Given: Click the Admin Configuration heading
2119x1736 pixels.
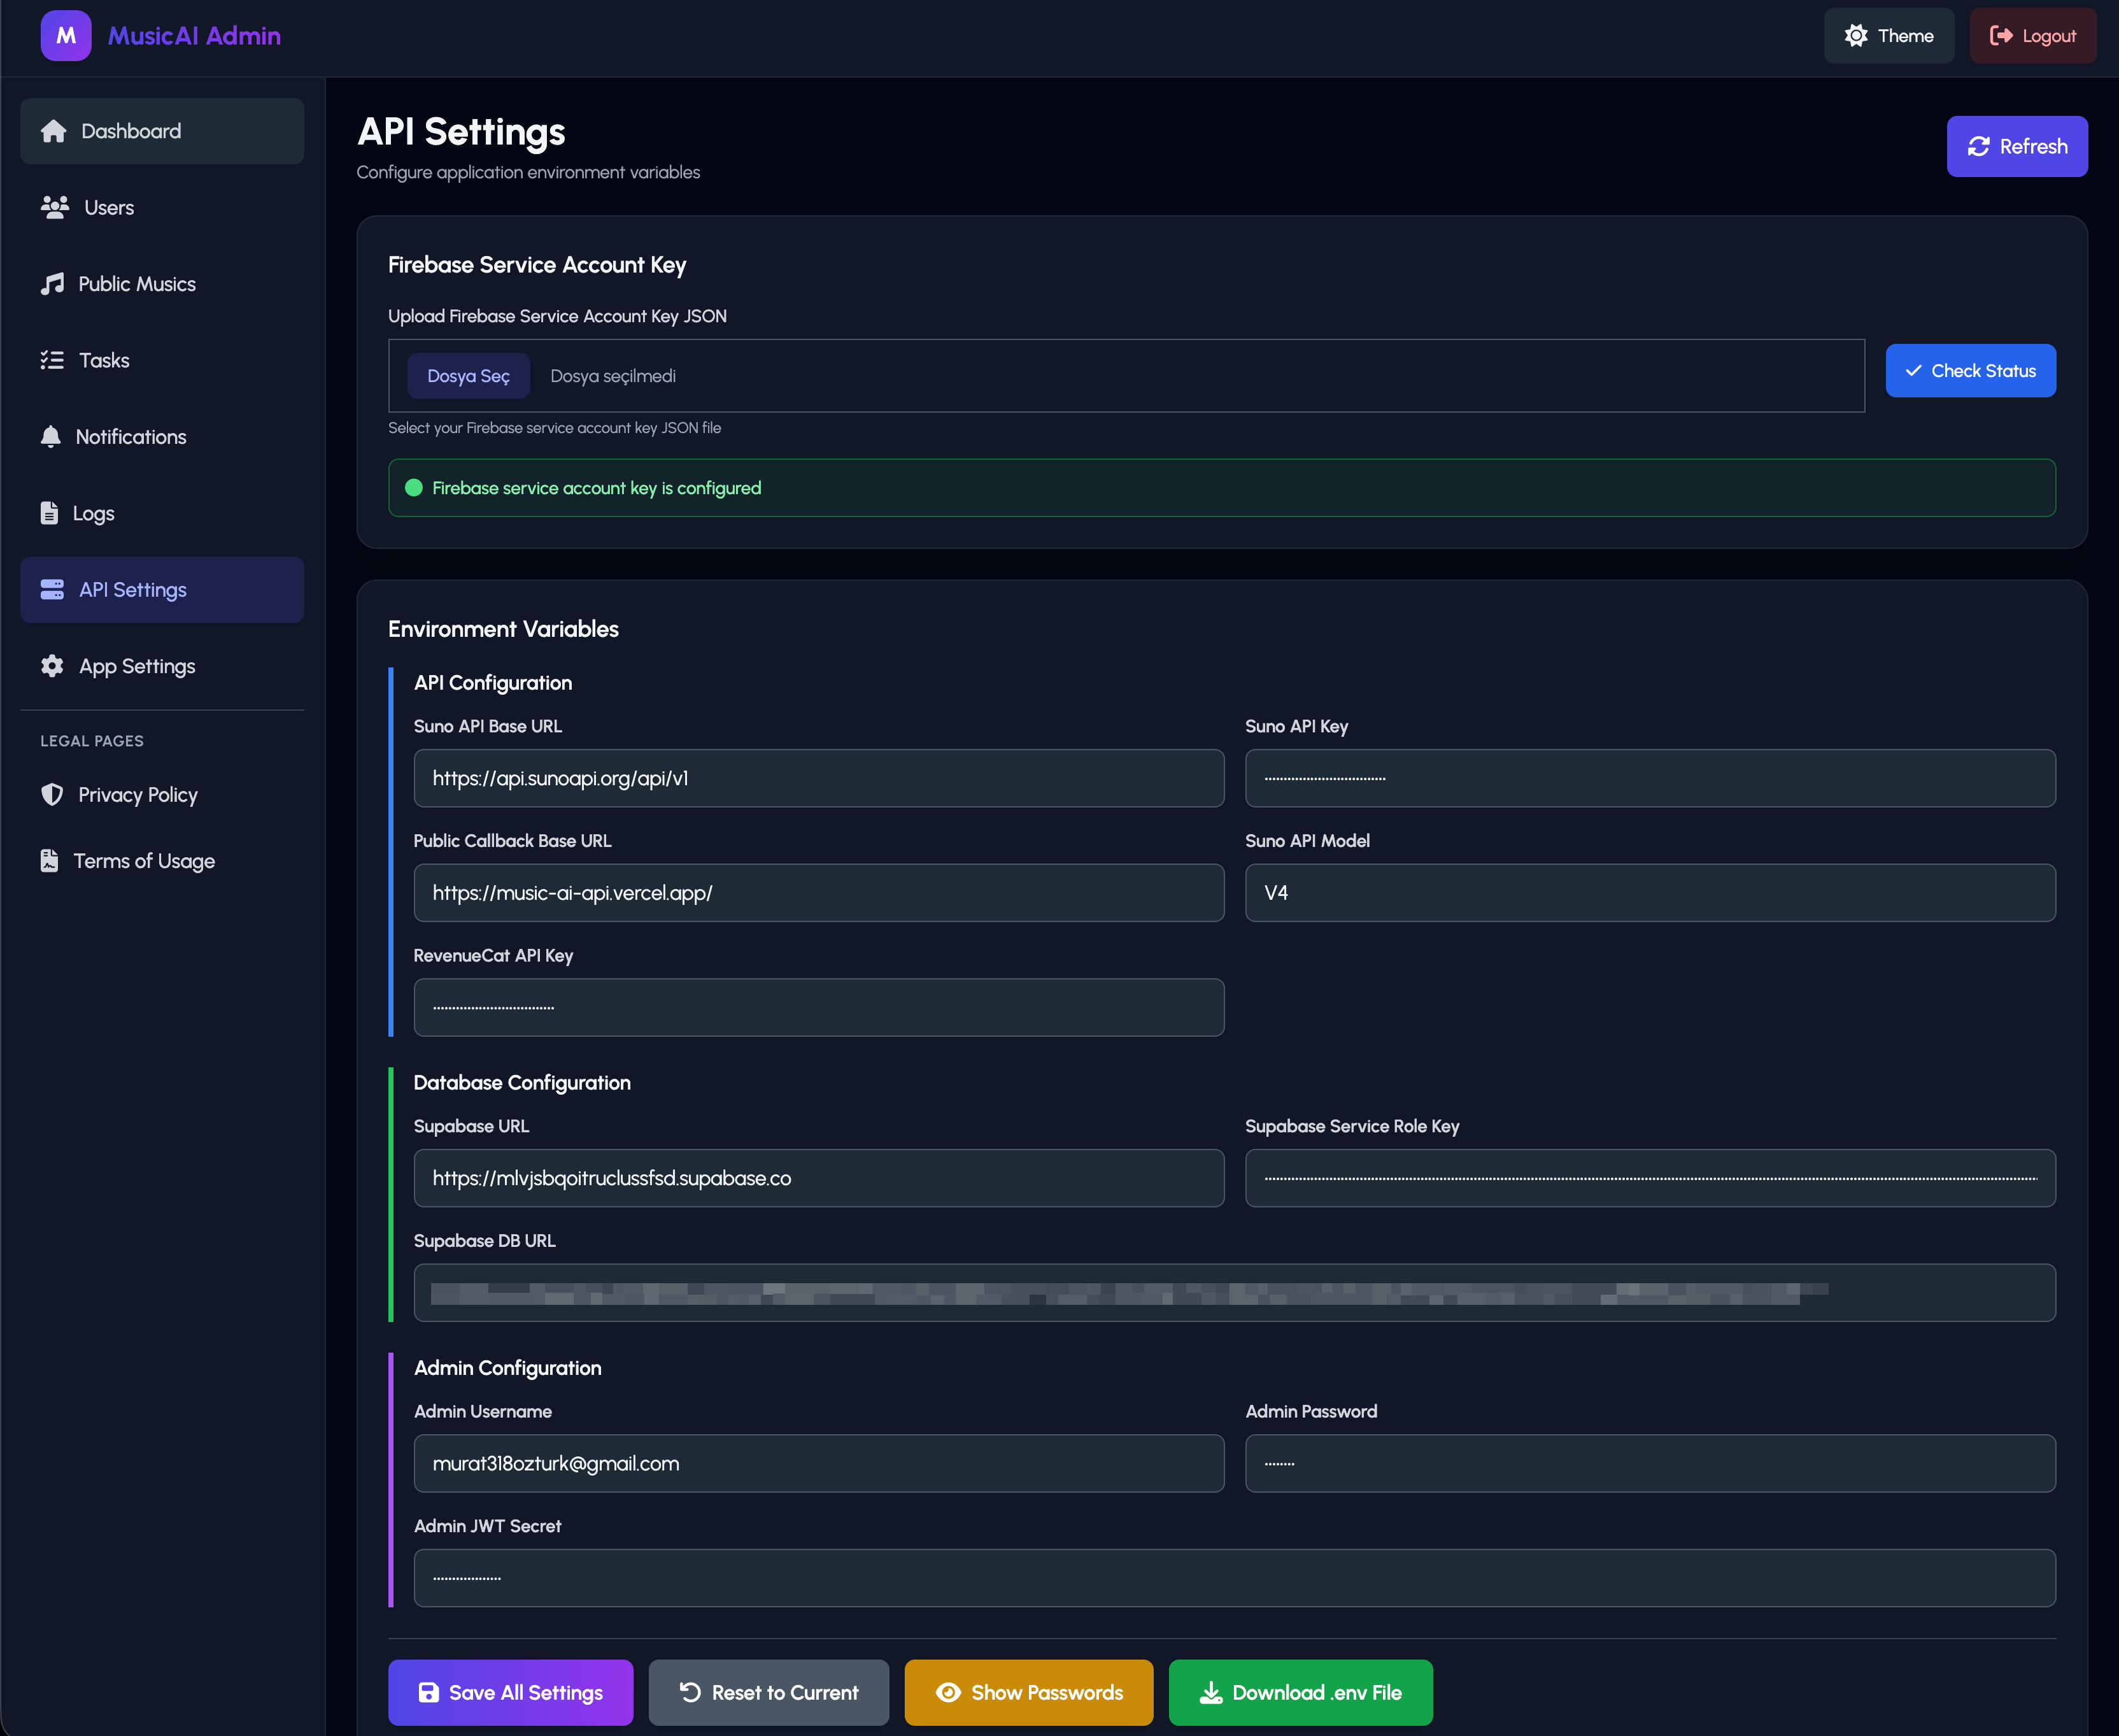Looking at the screenshot, I should coord(508,1368).
